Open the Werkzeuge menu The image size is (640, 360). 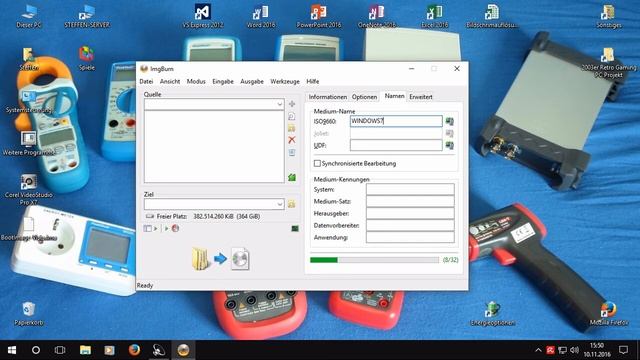285,82
